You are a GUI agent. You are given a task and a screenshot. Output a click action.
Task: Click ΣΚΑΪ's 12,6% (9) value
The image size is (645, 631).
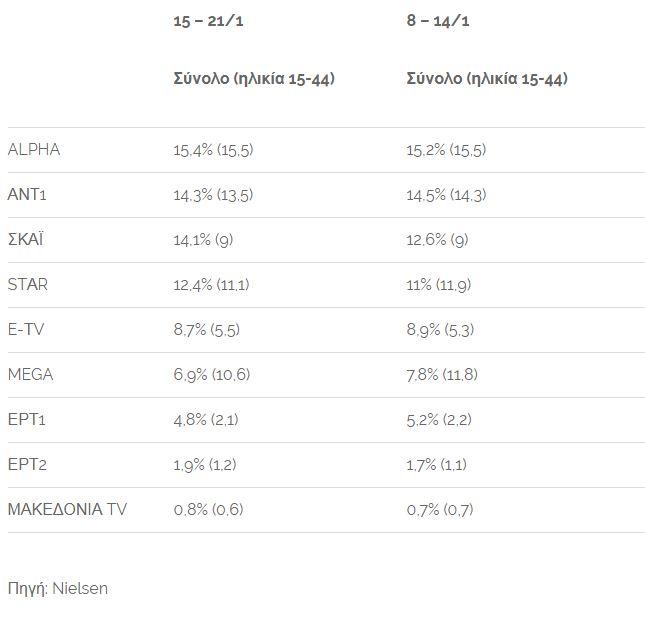tap(437, 240)
